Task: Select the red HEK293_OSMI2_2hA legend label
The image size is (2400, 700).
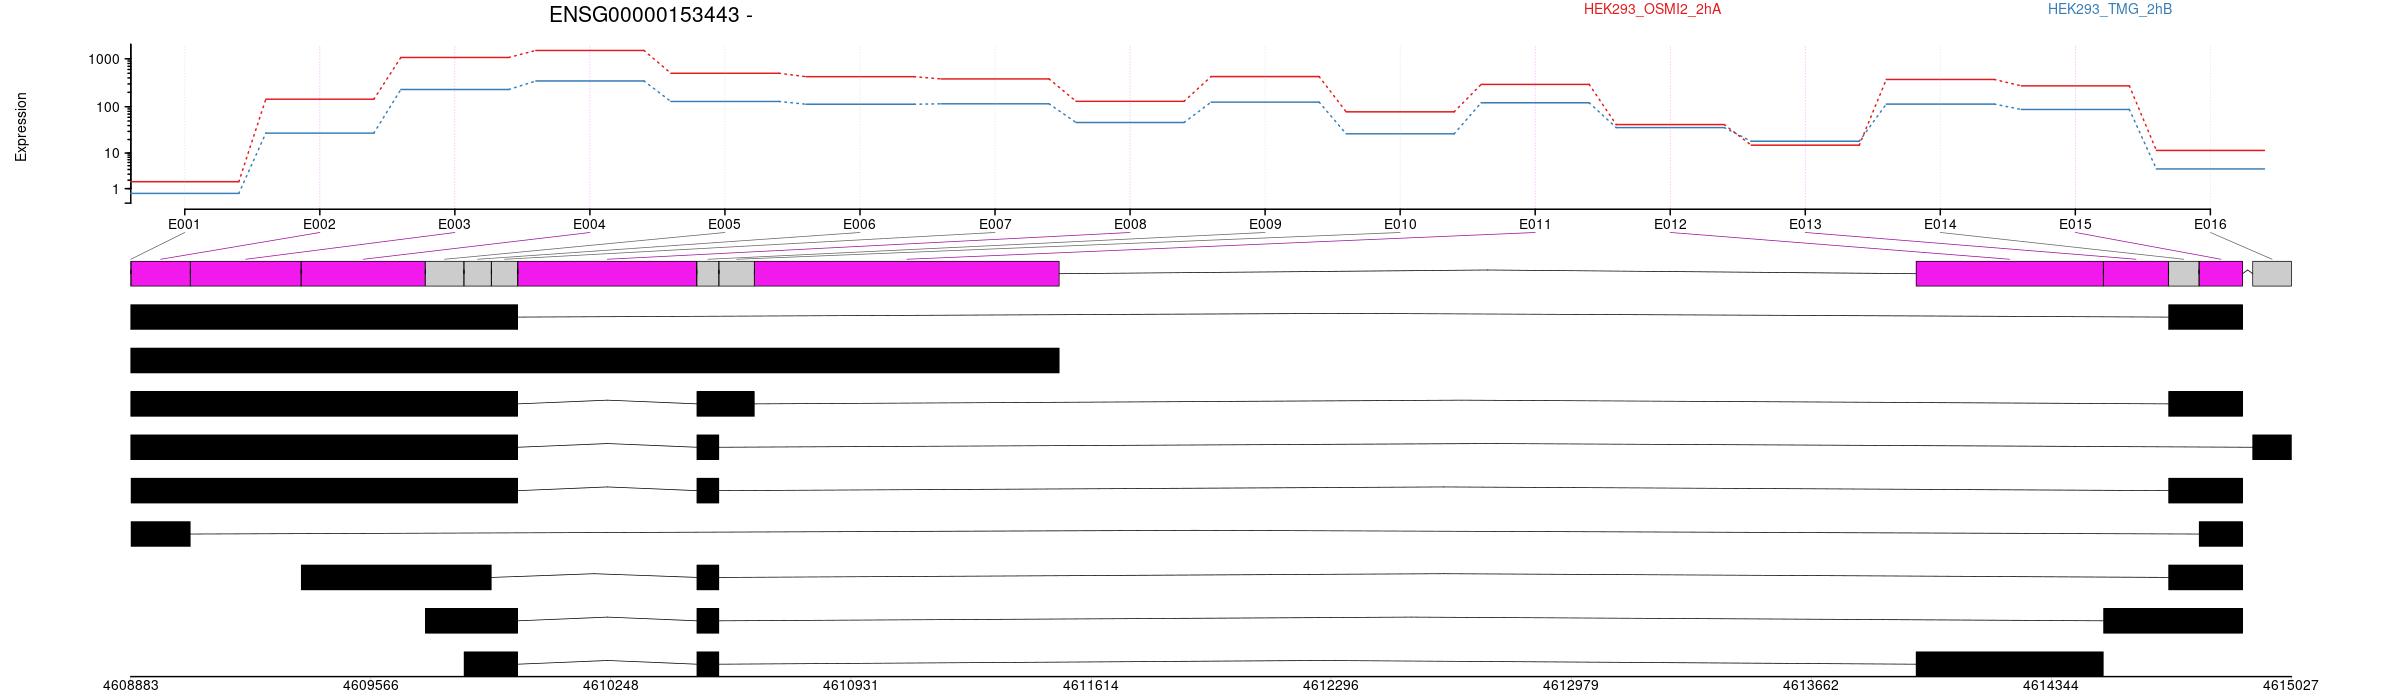Action: click(1652, 9)
